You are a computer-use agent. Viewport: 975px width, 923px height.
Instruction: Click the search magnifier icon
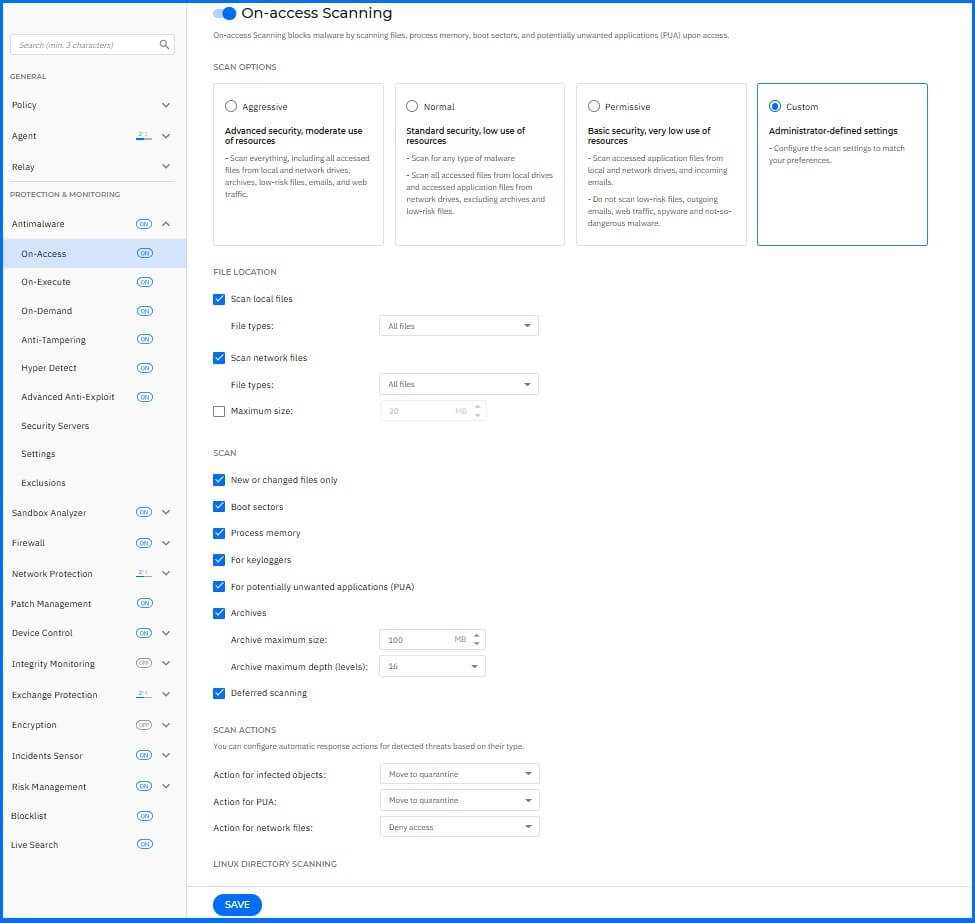coord(162,44)
